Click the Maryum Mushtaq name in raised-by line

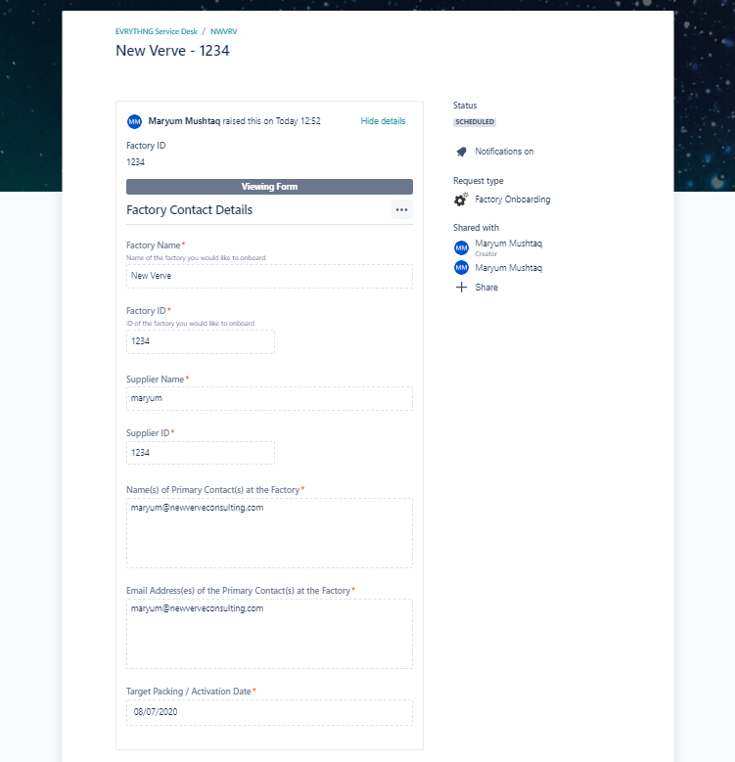coord(184,121)
